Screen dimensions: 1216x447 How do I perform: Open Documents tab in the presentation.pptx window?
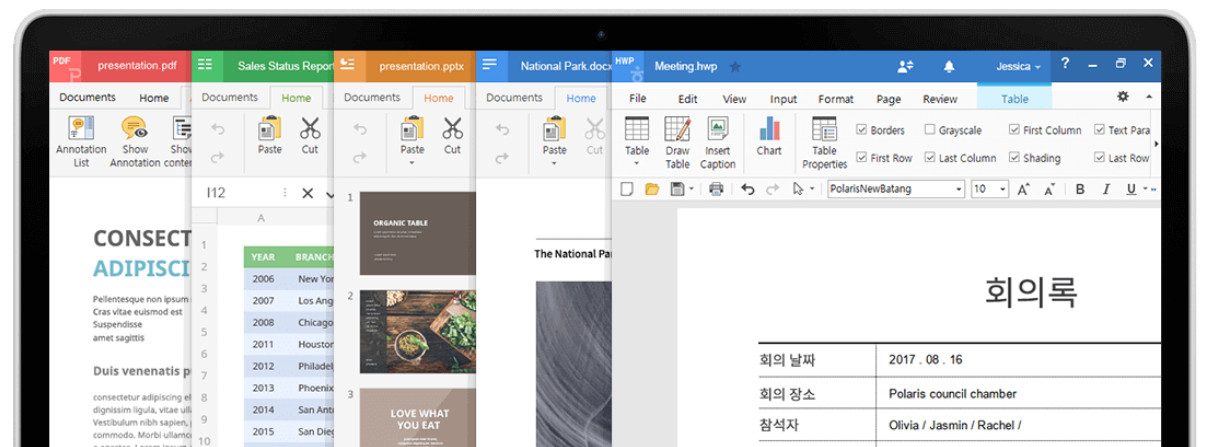tap(372, 98)
